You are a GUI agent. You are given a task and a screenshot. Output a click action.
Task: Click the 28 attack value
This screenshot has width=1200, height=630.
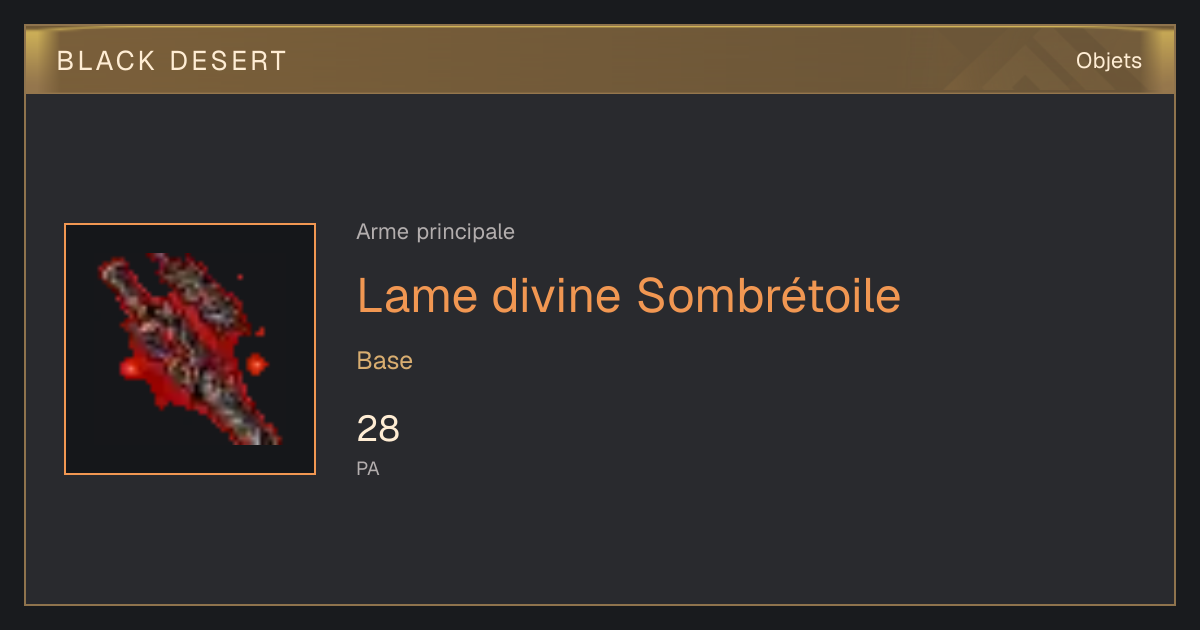click(378, 429)
